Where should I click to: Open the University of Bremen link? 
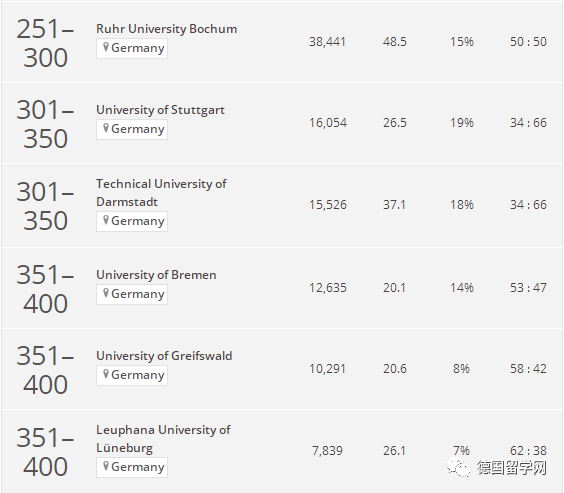(156, 275)
